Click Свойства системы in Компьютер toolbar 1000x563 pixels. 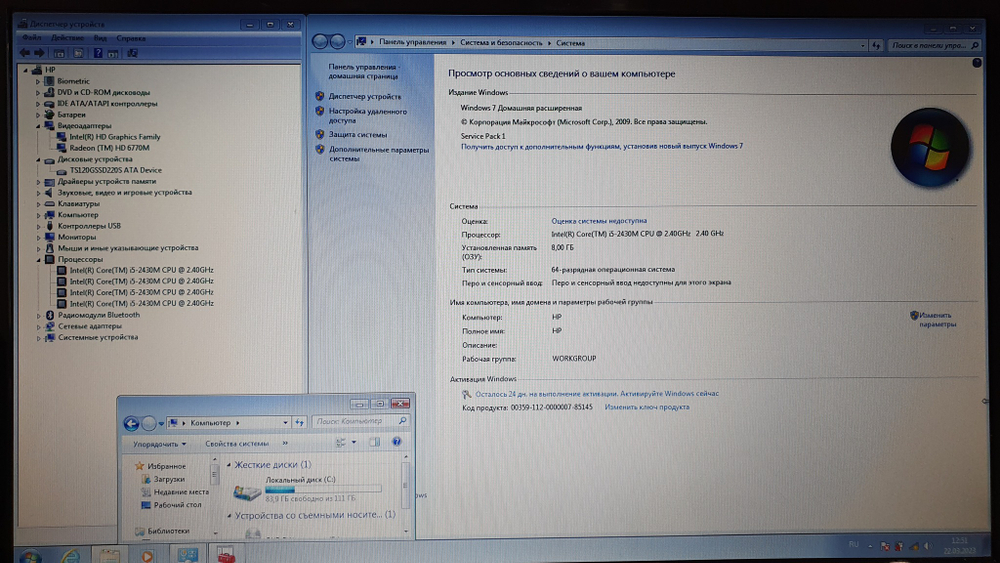coord(237,444)
